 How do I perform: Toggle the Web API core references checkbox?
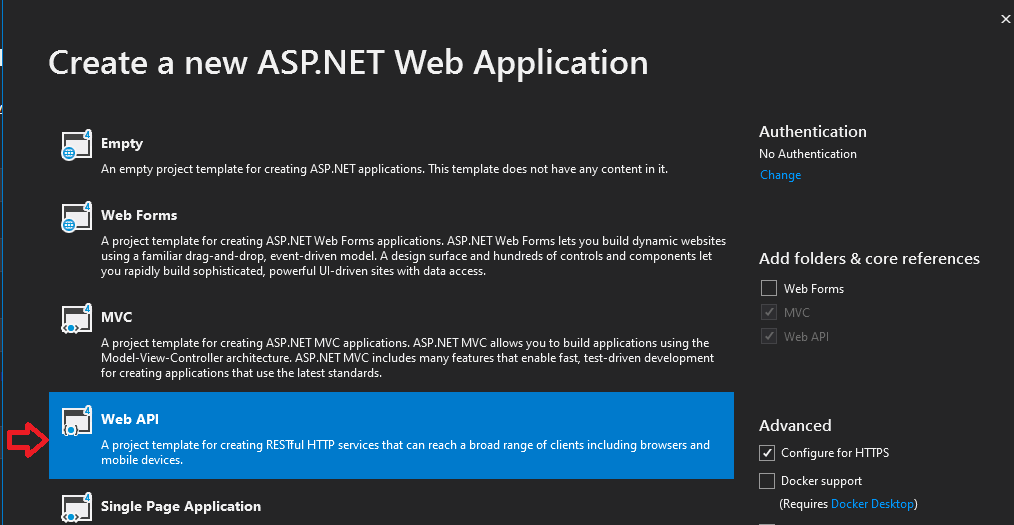coord(769,336)
